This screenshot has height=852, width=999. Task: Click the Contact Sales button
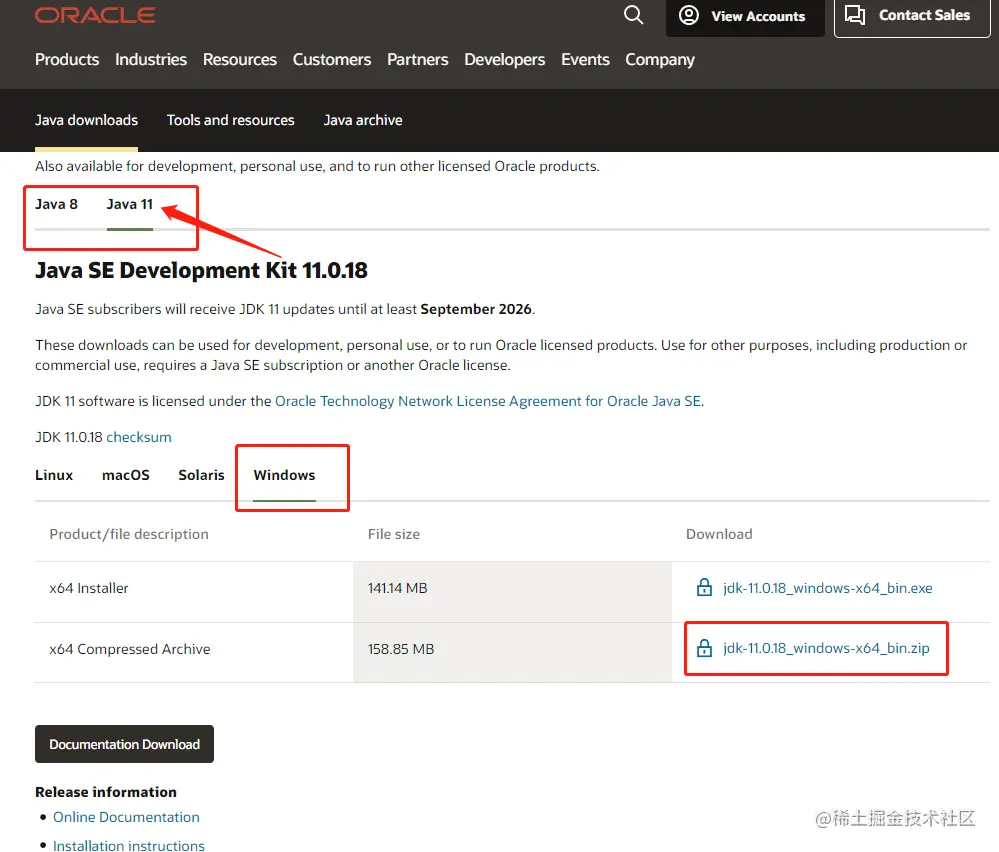912,17
